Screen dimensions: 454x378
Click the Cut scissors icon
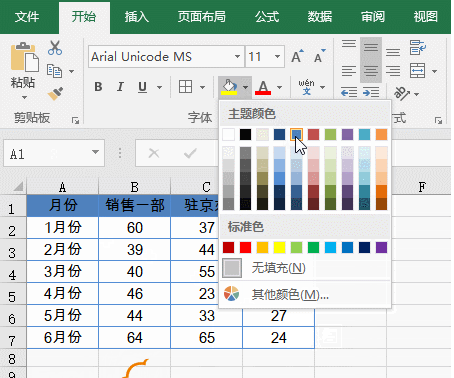pyautogui.click(x=55, y=48)
